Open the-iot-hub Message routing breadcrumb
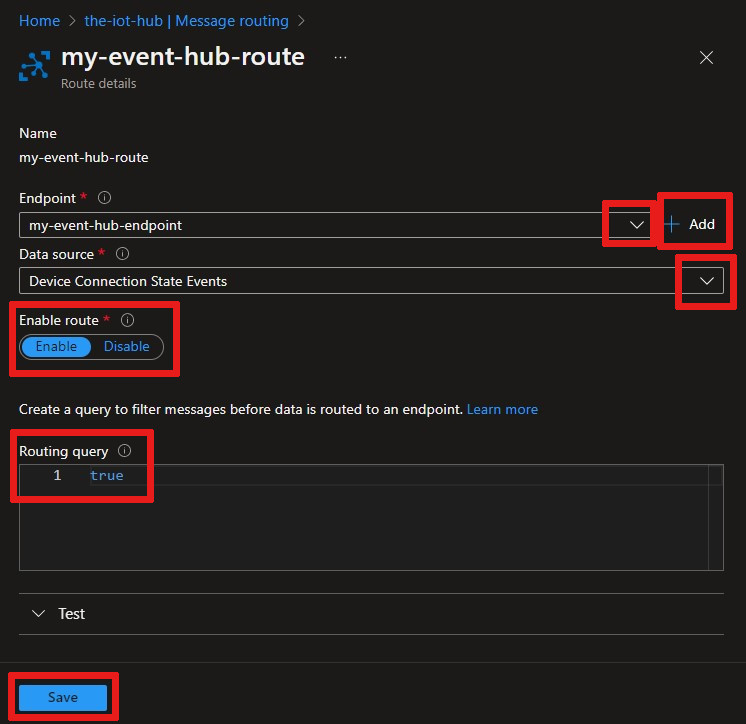Viewport: 746px width, 724px height. [186, 21]
